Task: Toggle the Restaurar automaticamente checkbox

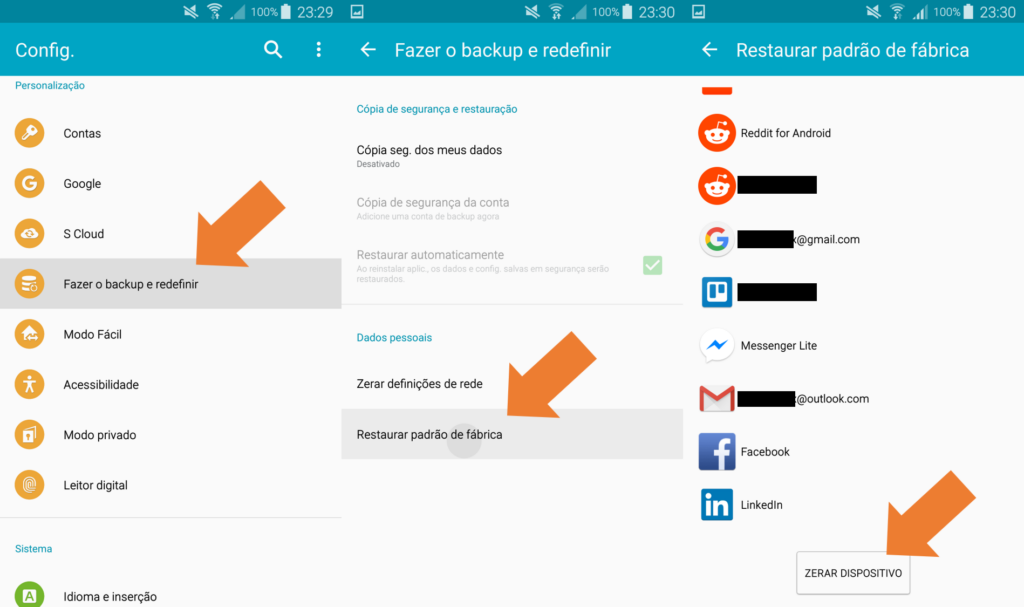Action: pyautogui.click(x=652, y=265)
